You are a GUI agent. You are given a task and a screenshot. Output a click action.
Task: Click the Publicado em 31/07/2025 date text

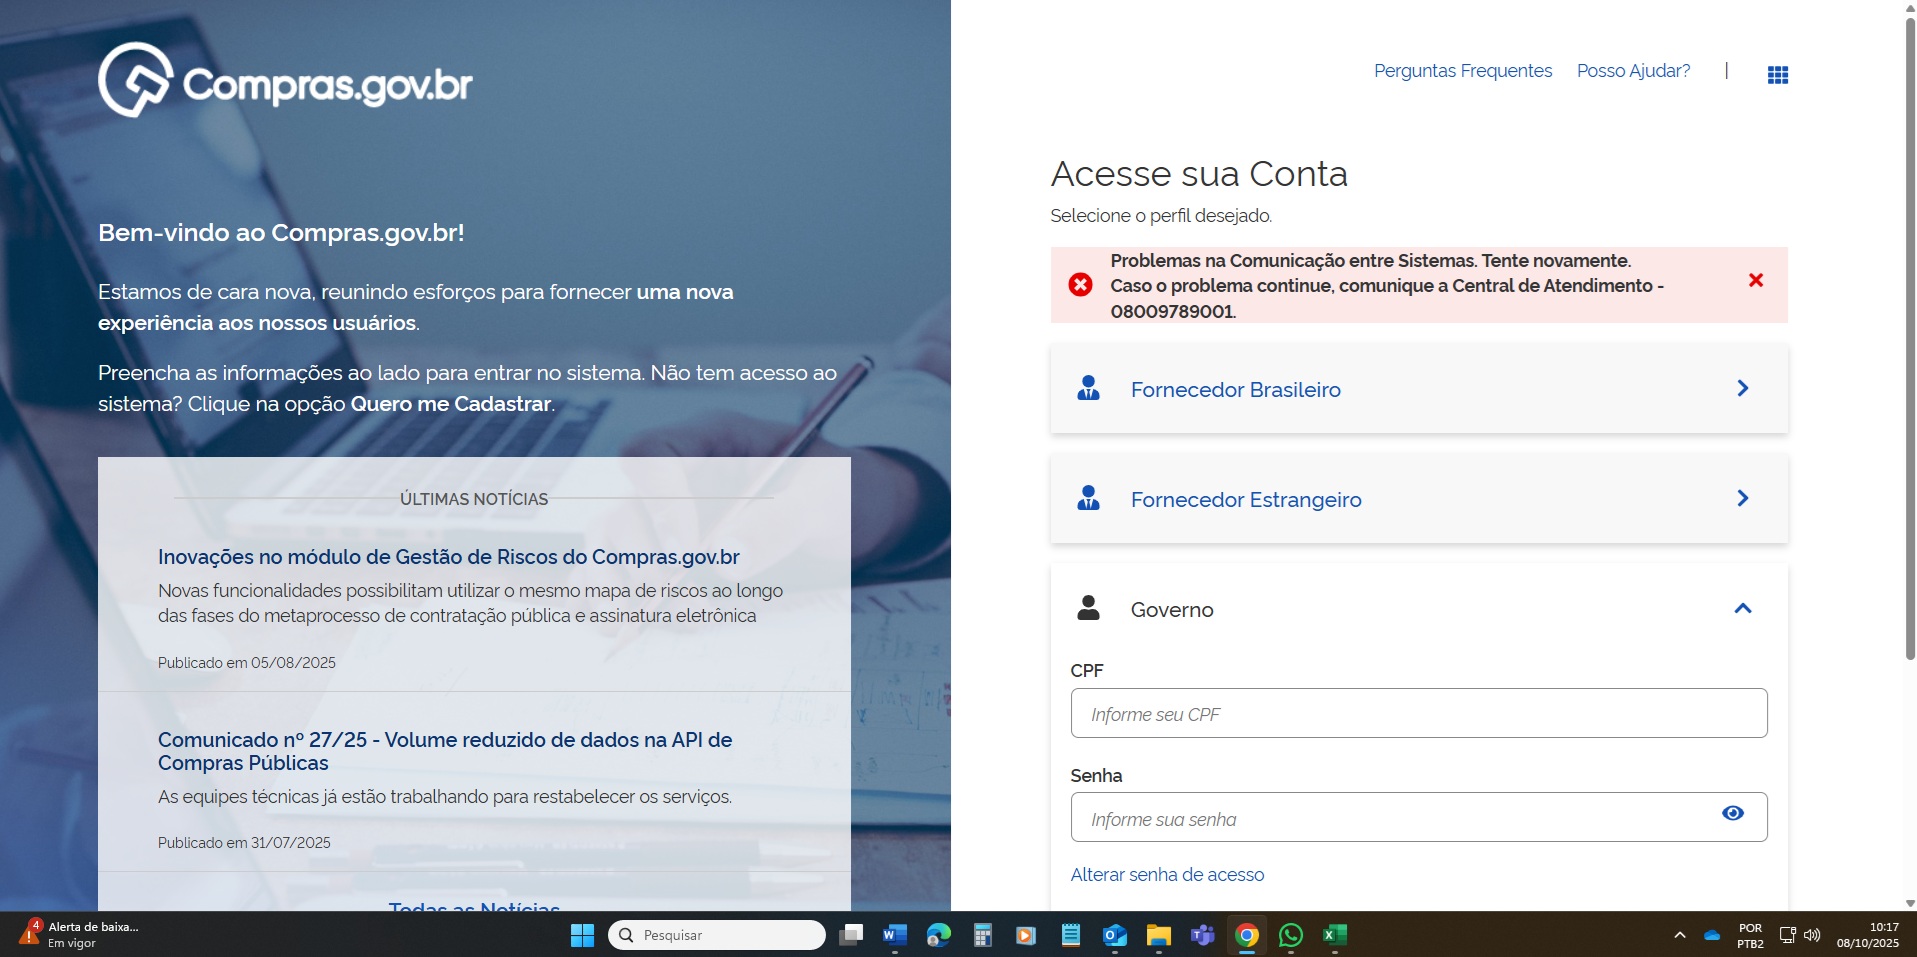pyautogui.click(x=244, y=843)
